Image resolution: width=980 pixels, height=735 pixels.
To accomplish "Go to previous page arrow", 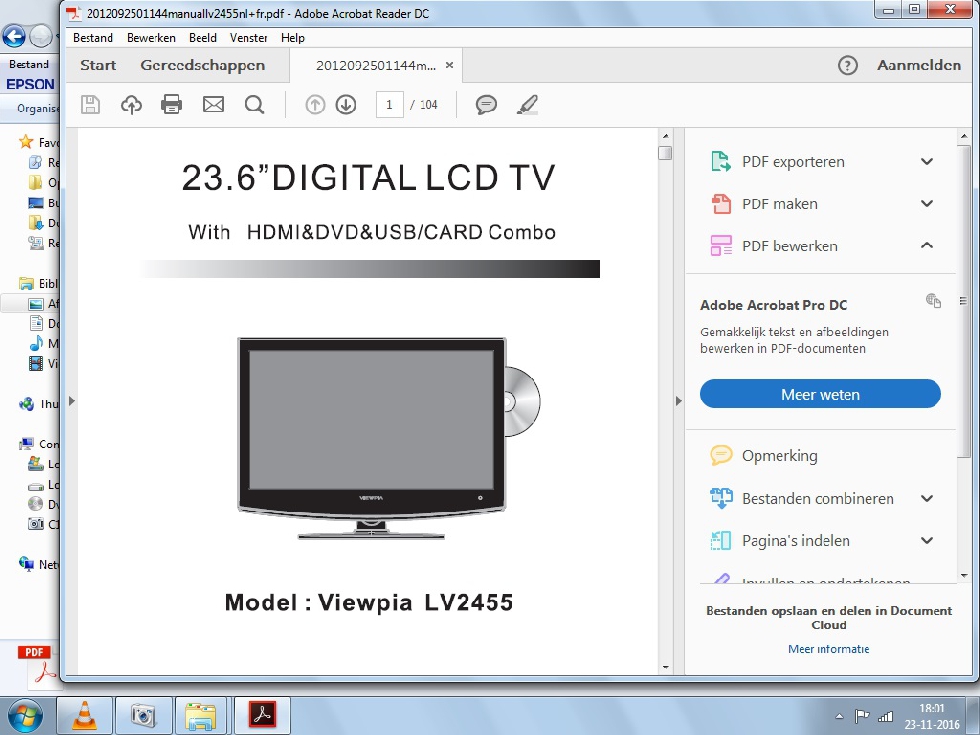I will [315, 104].
